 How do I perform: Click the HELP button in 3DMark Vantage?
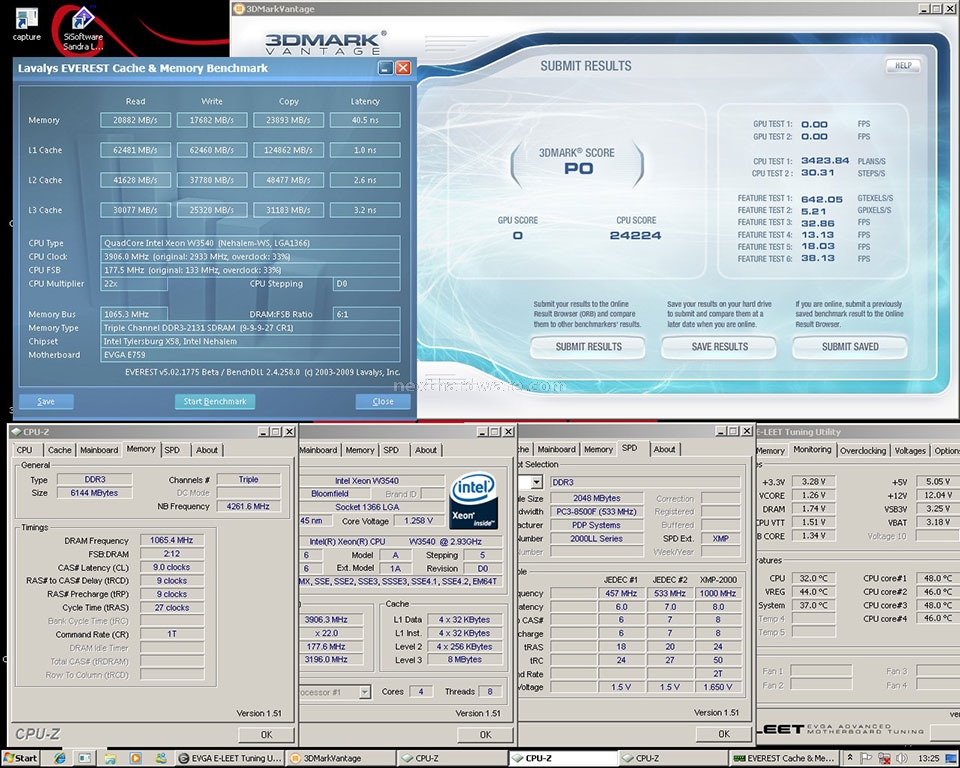pyautogui.click(x=903, y=66)
